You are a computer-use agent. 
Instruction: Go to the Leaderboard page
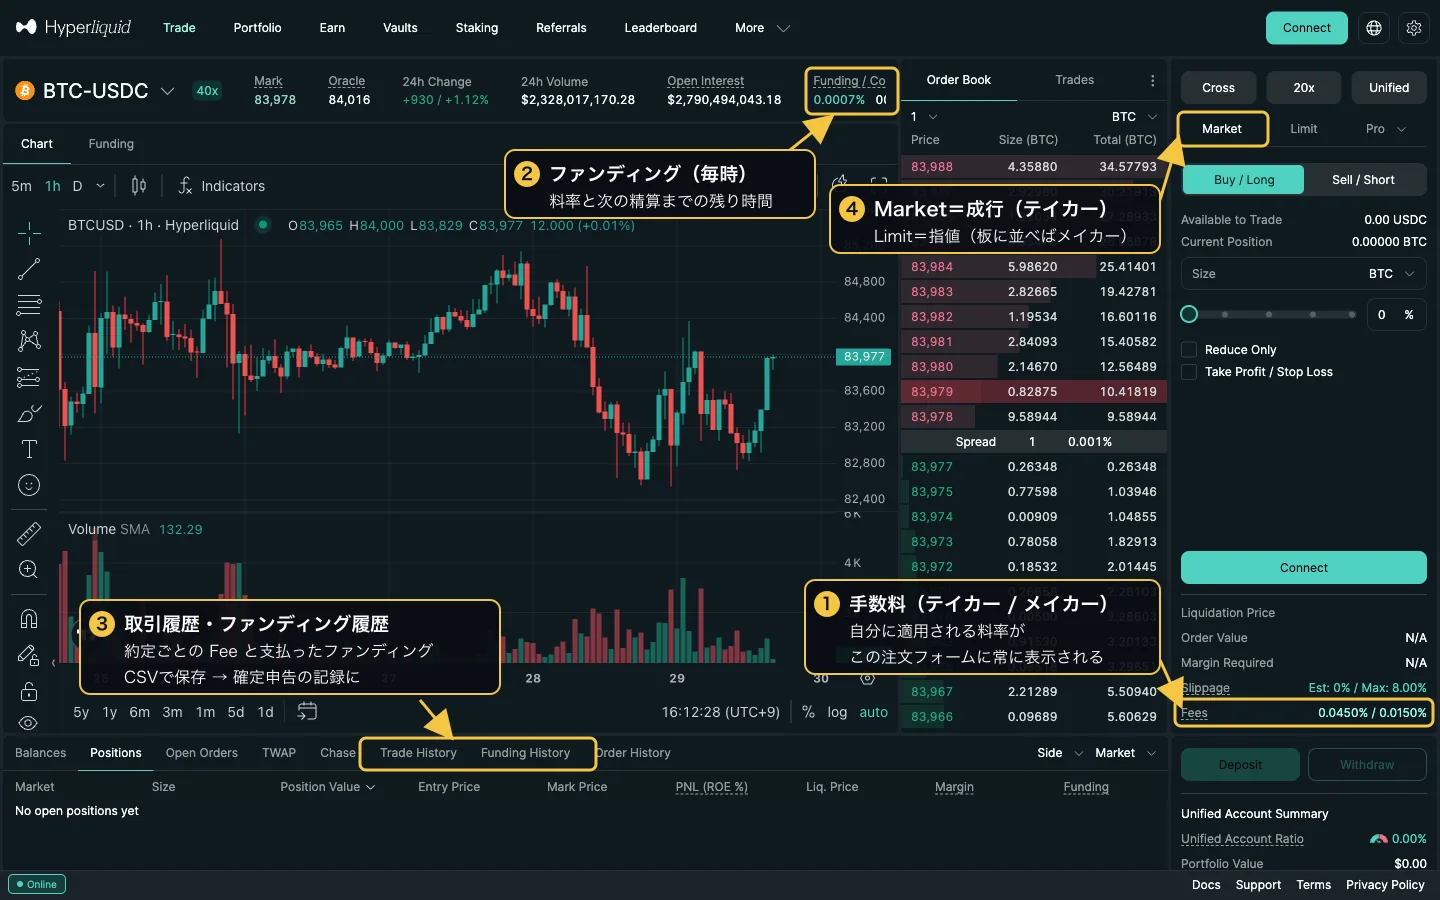coord(660,28)
